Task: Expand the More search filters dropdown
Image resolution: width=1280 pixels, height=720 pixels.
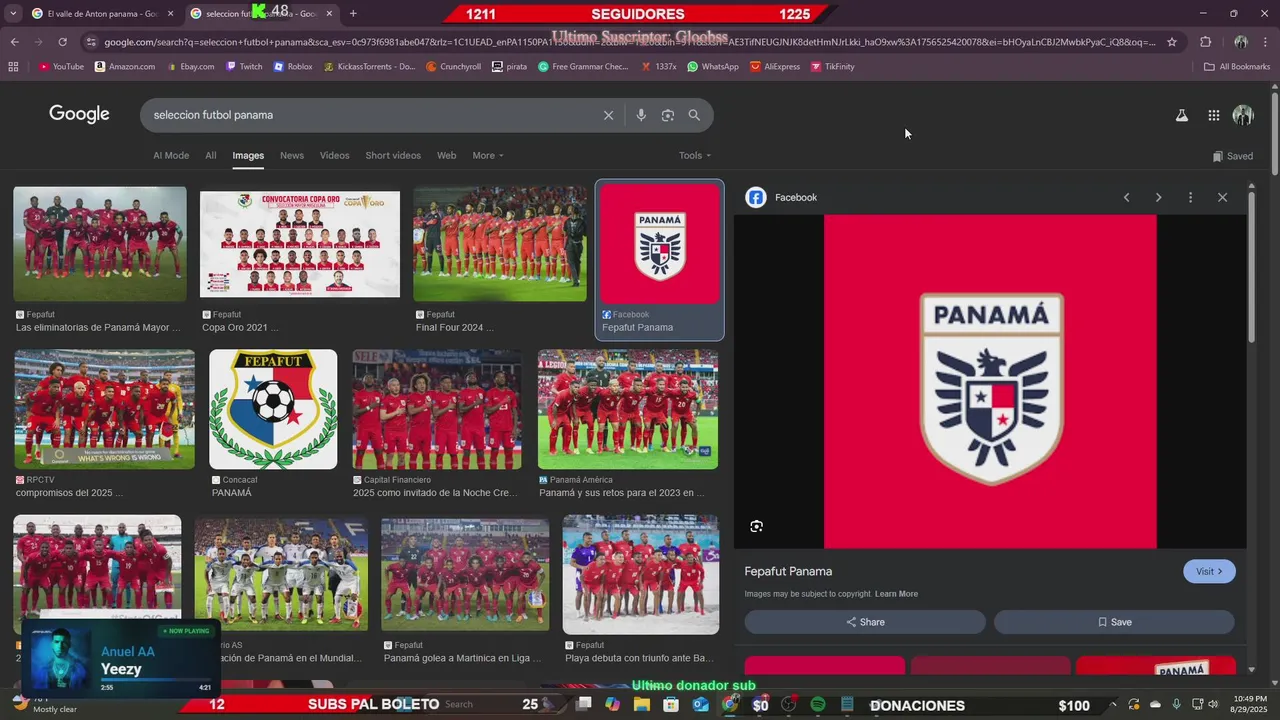Action: [x=488, y=156]
